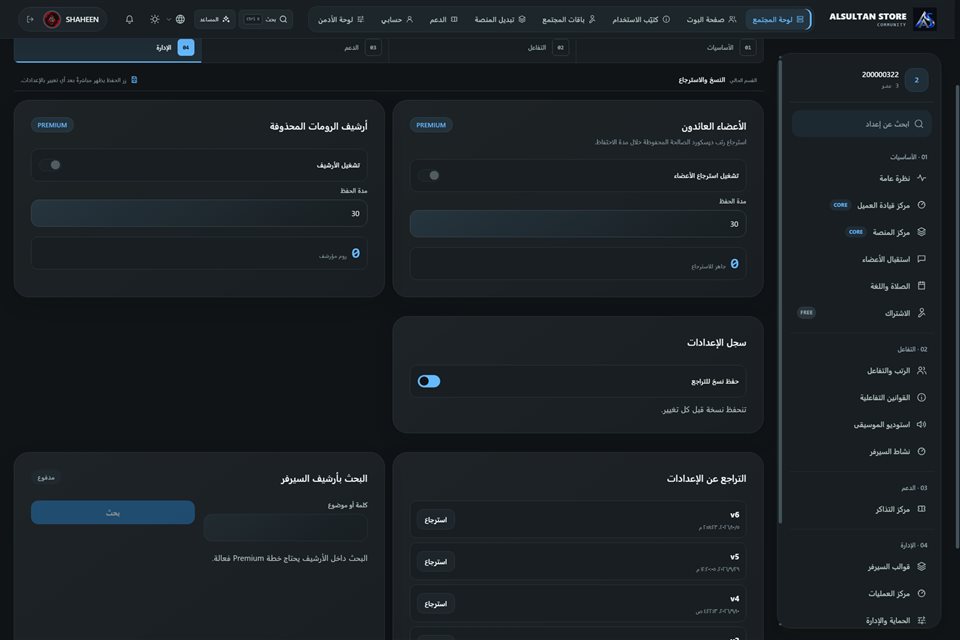Viewport: 960px width, 640px height.
Task: Toggle تشغيل الأرشيف archive switch
Action: tap(50, 165)
